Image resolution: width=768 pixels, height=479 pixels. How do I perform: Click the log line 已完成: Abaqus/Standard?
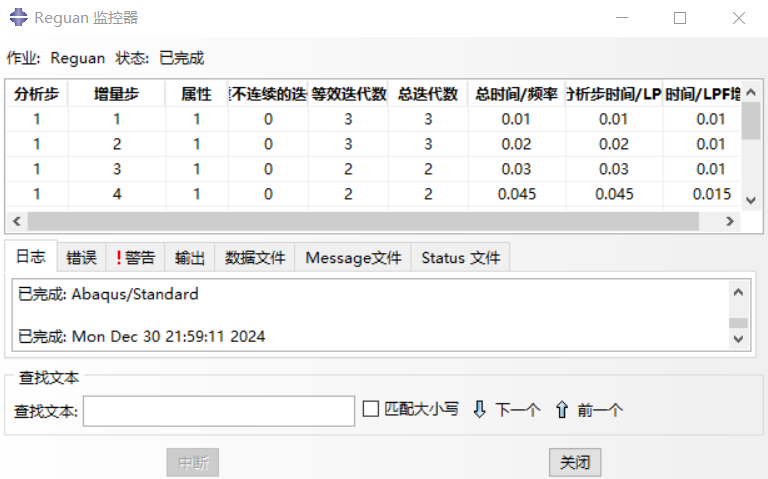tap(108, 294)
